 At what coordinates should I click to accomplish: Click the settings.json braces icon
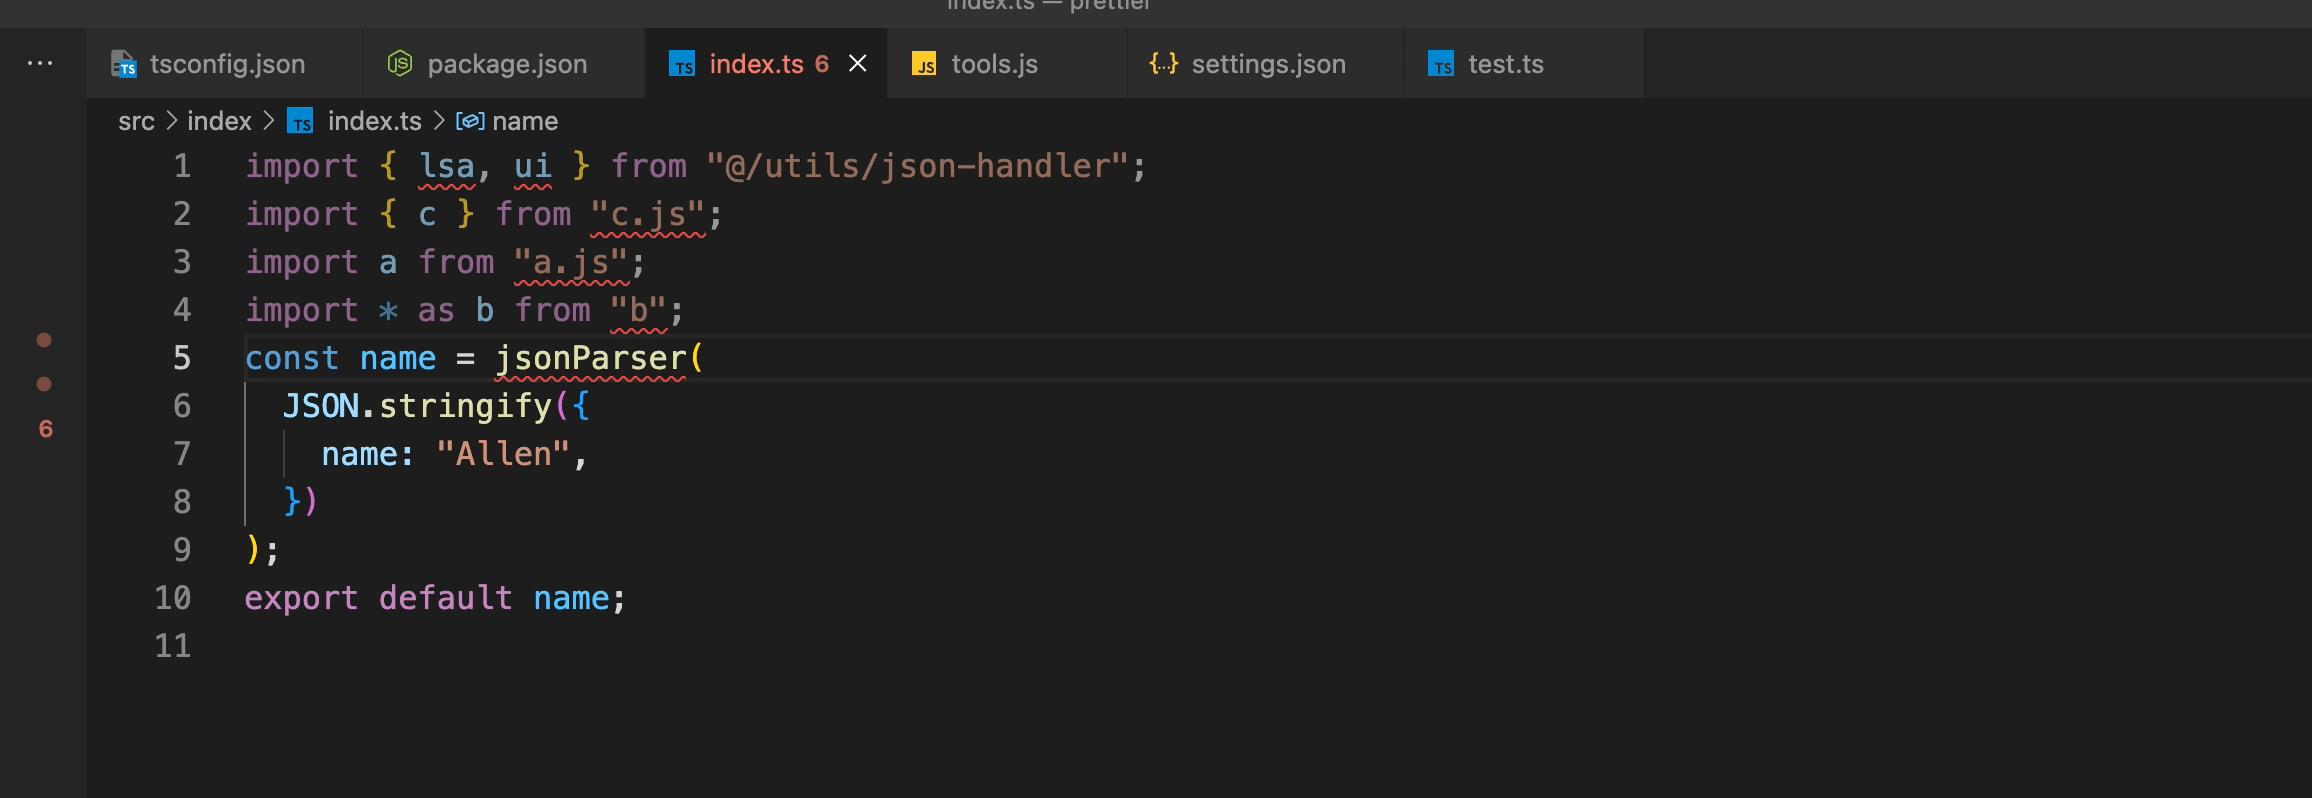1164,63
